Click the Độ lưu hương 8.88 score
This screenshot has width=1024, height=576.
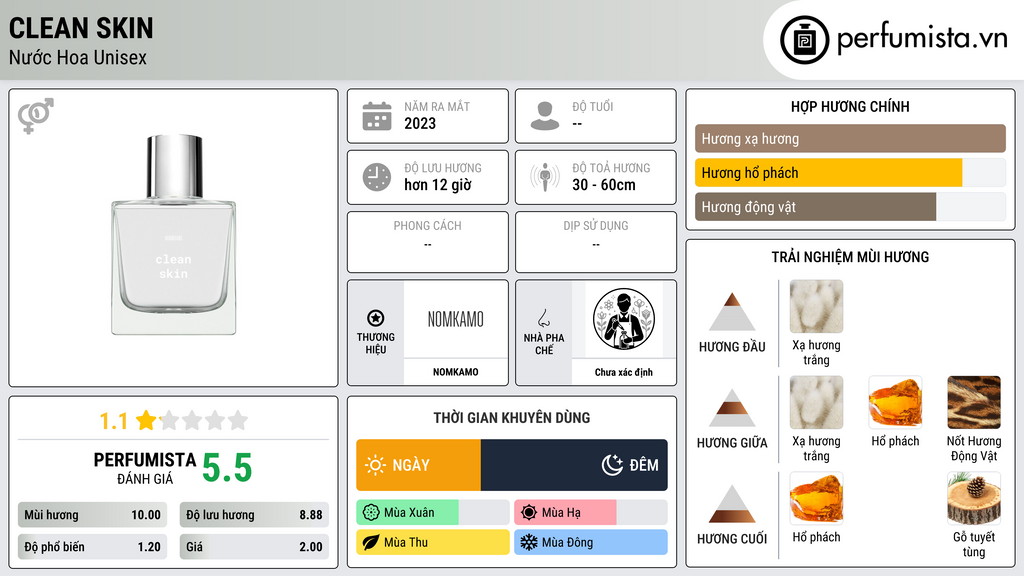click(254, 515)
